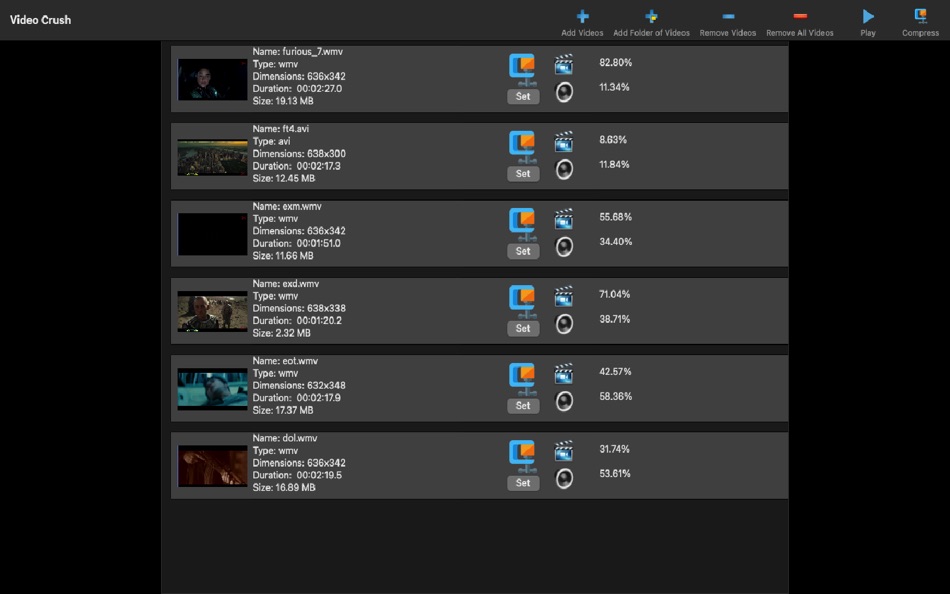Click the Remove Videos toolbar icon

pyautogui.click(x=728, y=16)
